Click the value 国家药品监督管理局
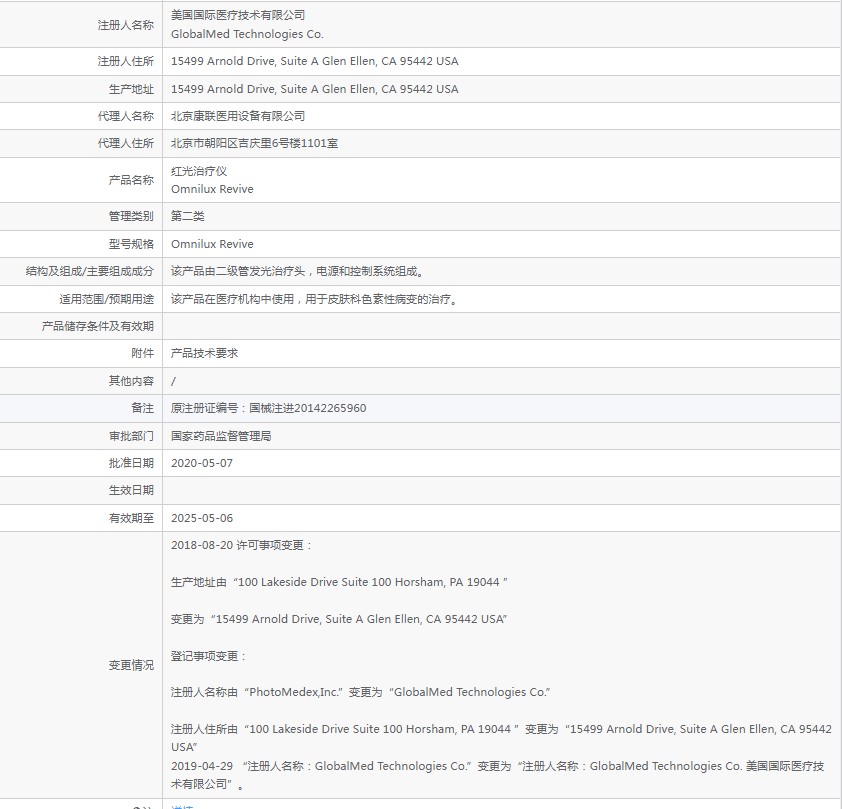Viewport: 842px width, 809px height. coord(221,436)
